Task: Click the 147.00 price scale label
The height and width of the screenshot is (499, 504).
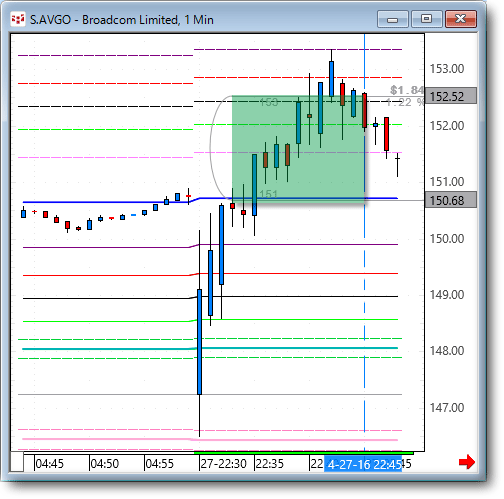Action: [447, 408]
